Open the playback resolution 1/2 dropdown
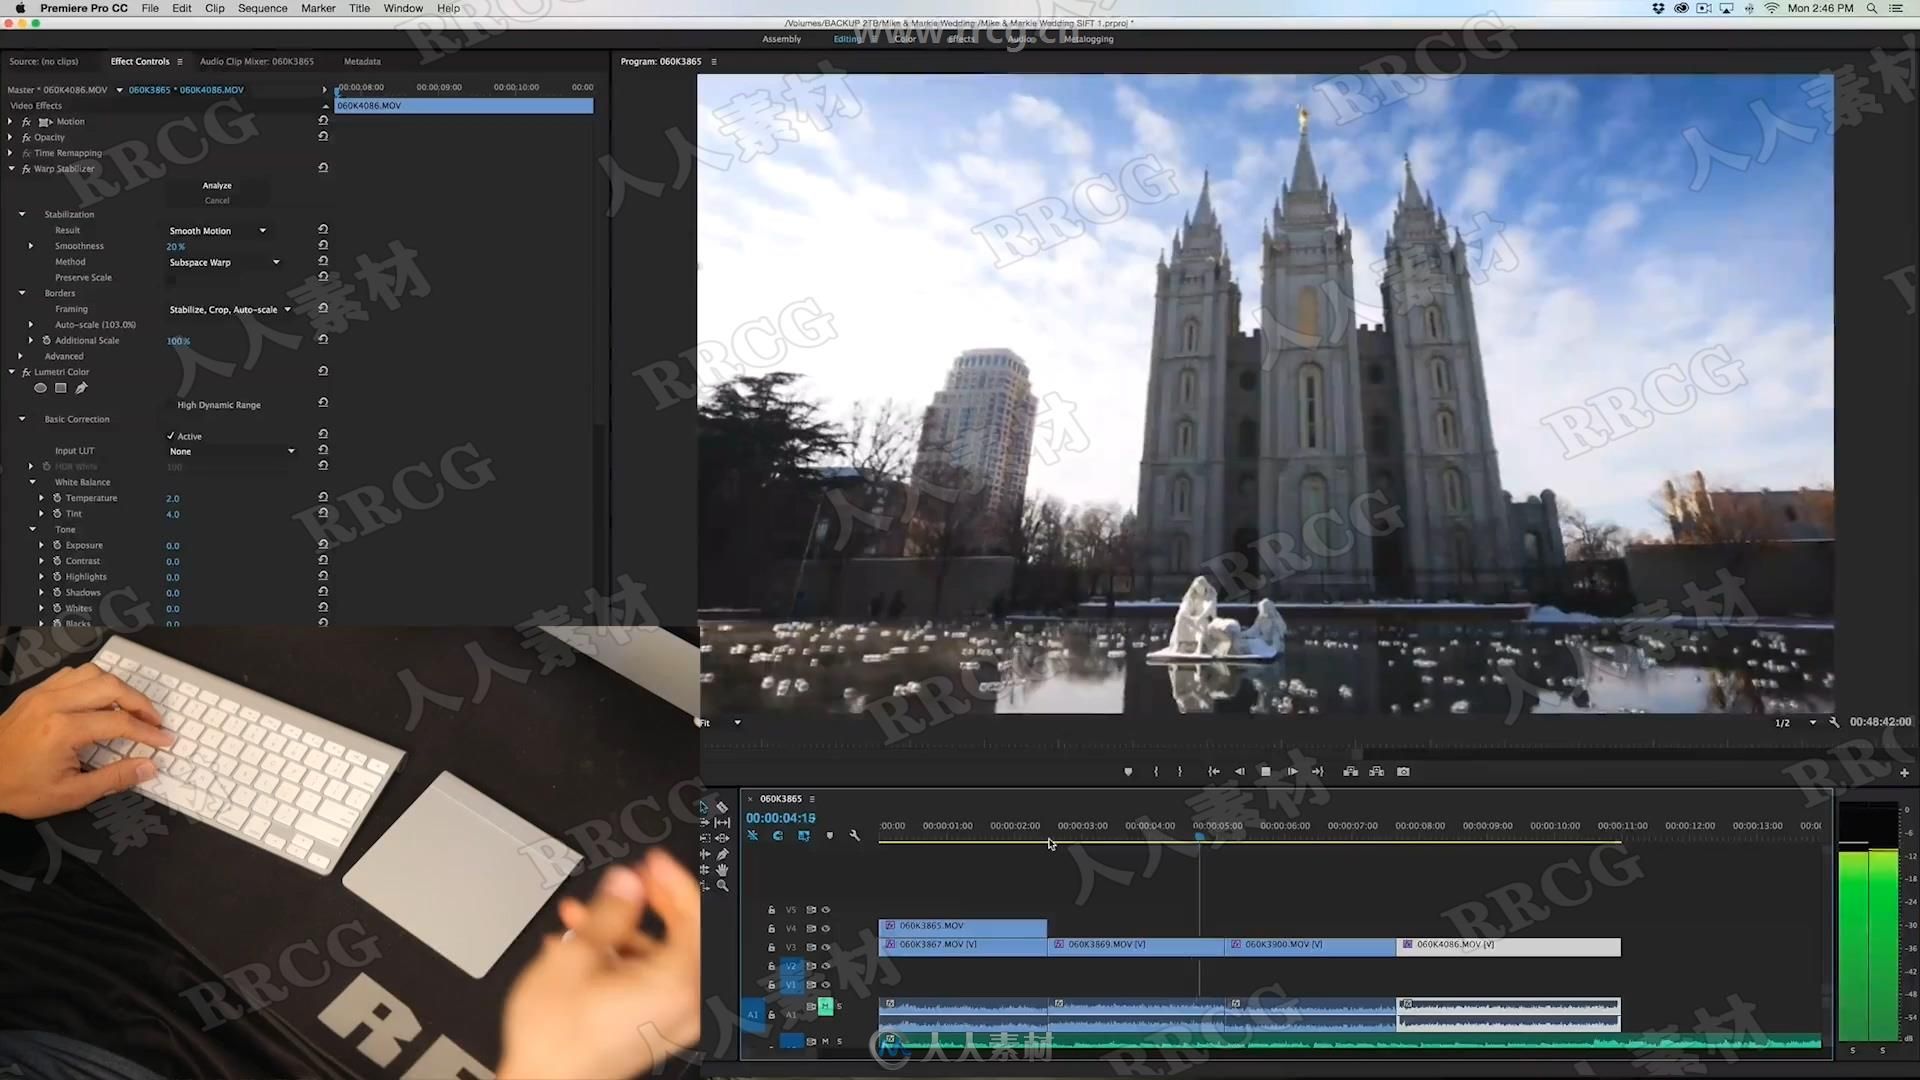Viewport: 1920px width, 1080px height. click(x=1796, y=722)
